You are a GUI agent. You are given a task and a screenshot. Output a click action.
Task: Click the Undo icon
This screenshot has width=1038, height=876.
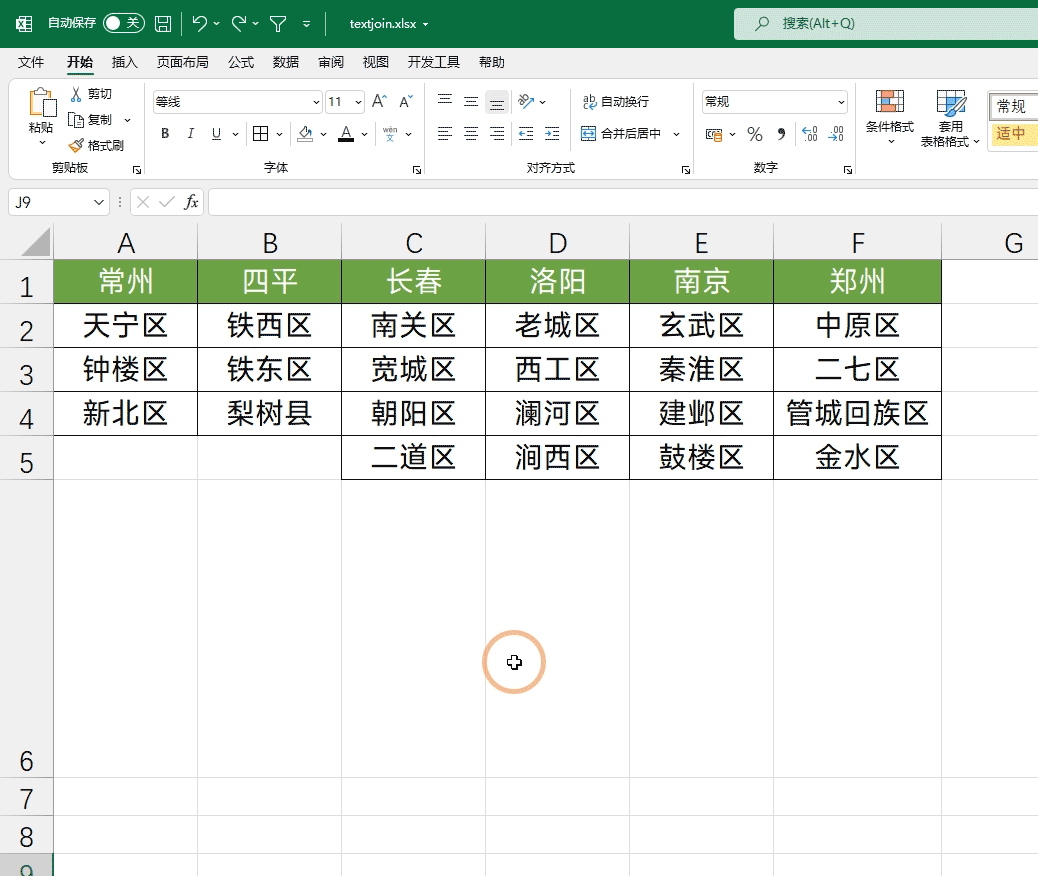(x=197, y=24)
